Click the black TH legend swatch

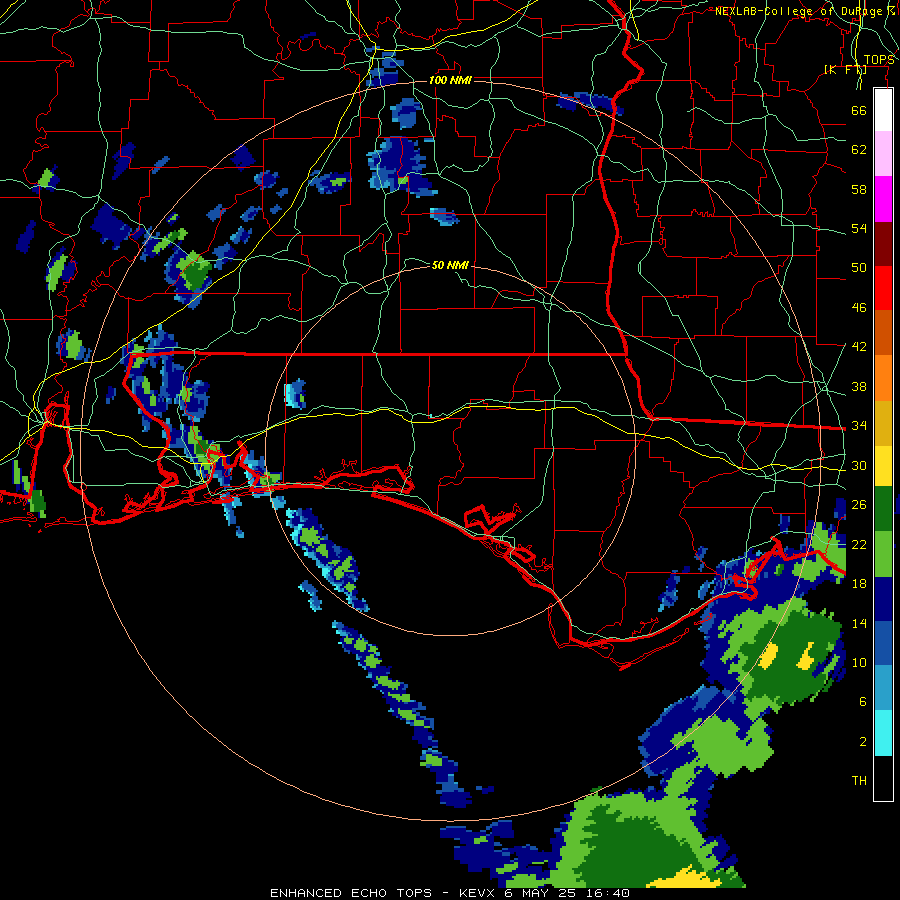click(883, 778)
